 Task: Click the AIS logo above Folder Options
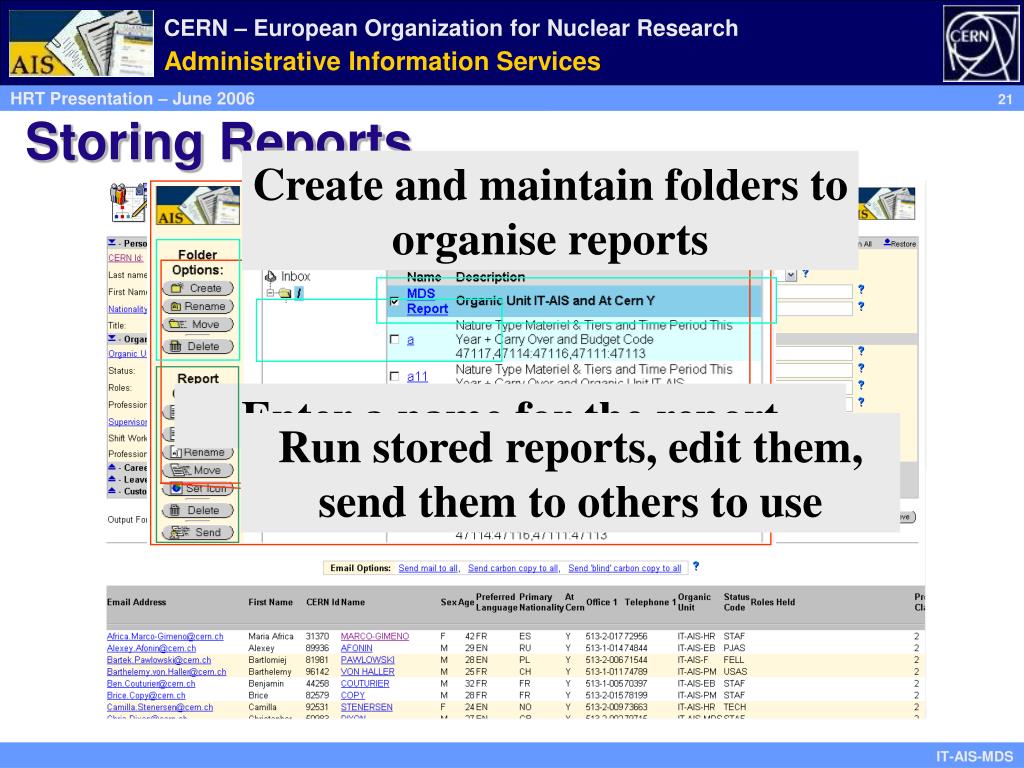point(198,206)
